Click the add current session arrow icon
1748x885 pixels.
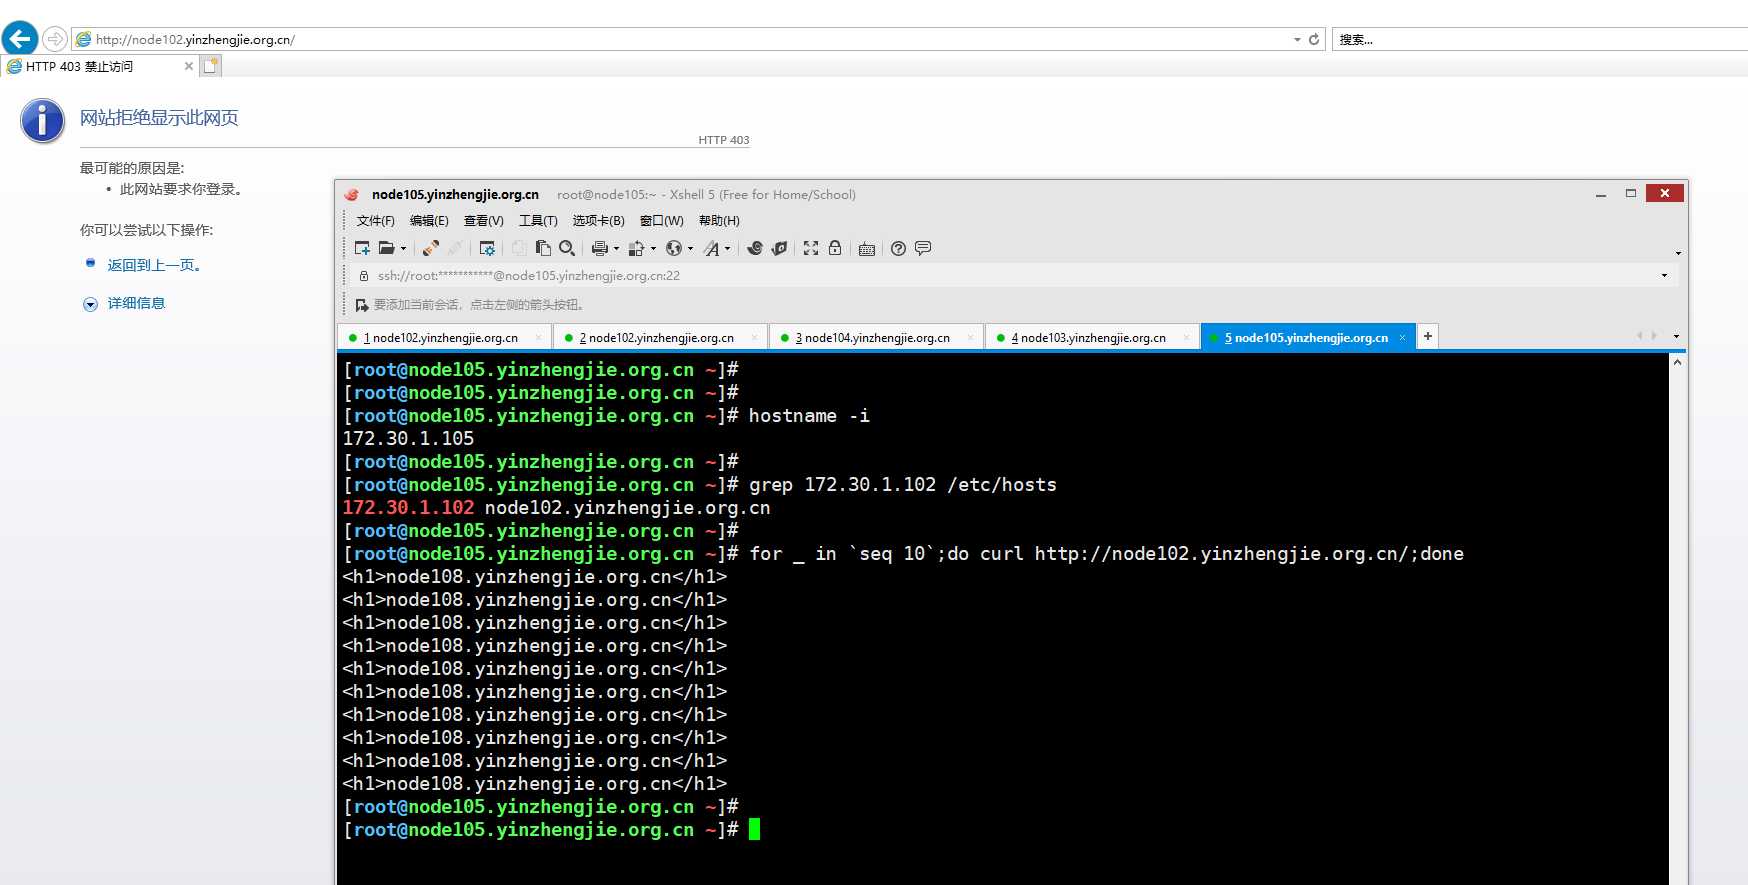[362, 305]
